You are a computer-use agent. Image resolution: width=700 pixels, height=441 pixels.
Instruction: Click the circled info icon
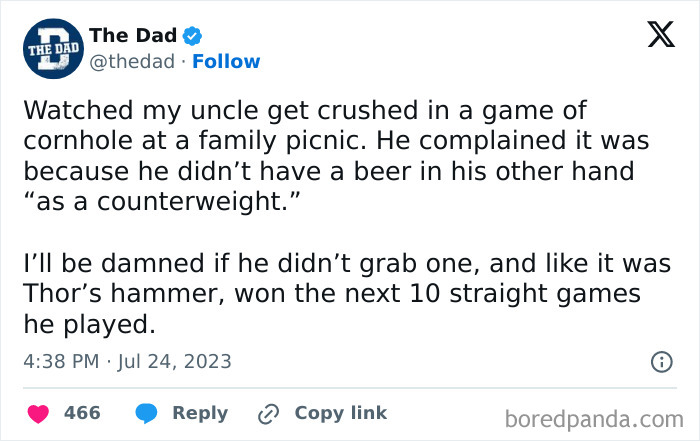[x=661, y=363]
